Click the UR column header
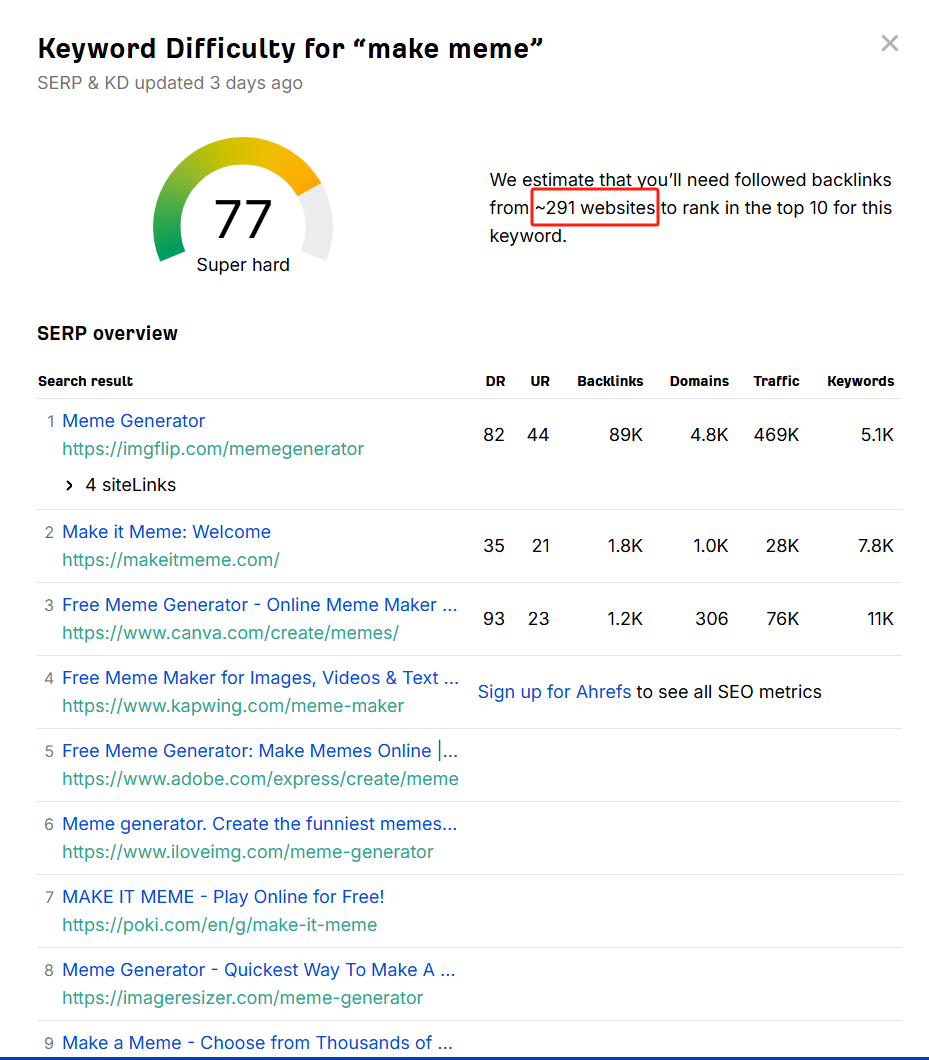The image size is (929, 1060). 540,381
